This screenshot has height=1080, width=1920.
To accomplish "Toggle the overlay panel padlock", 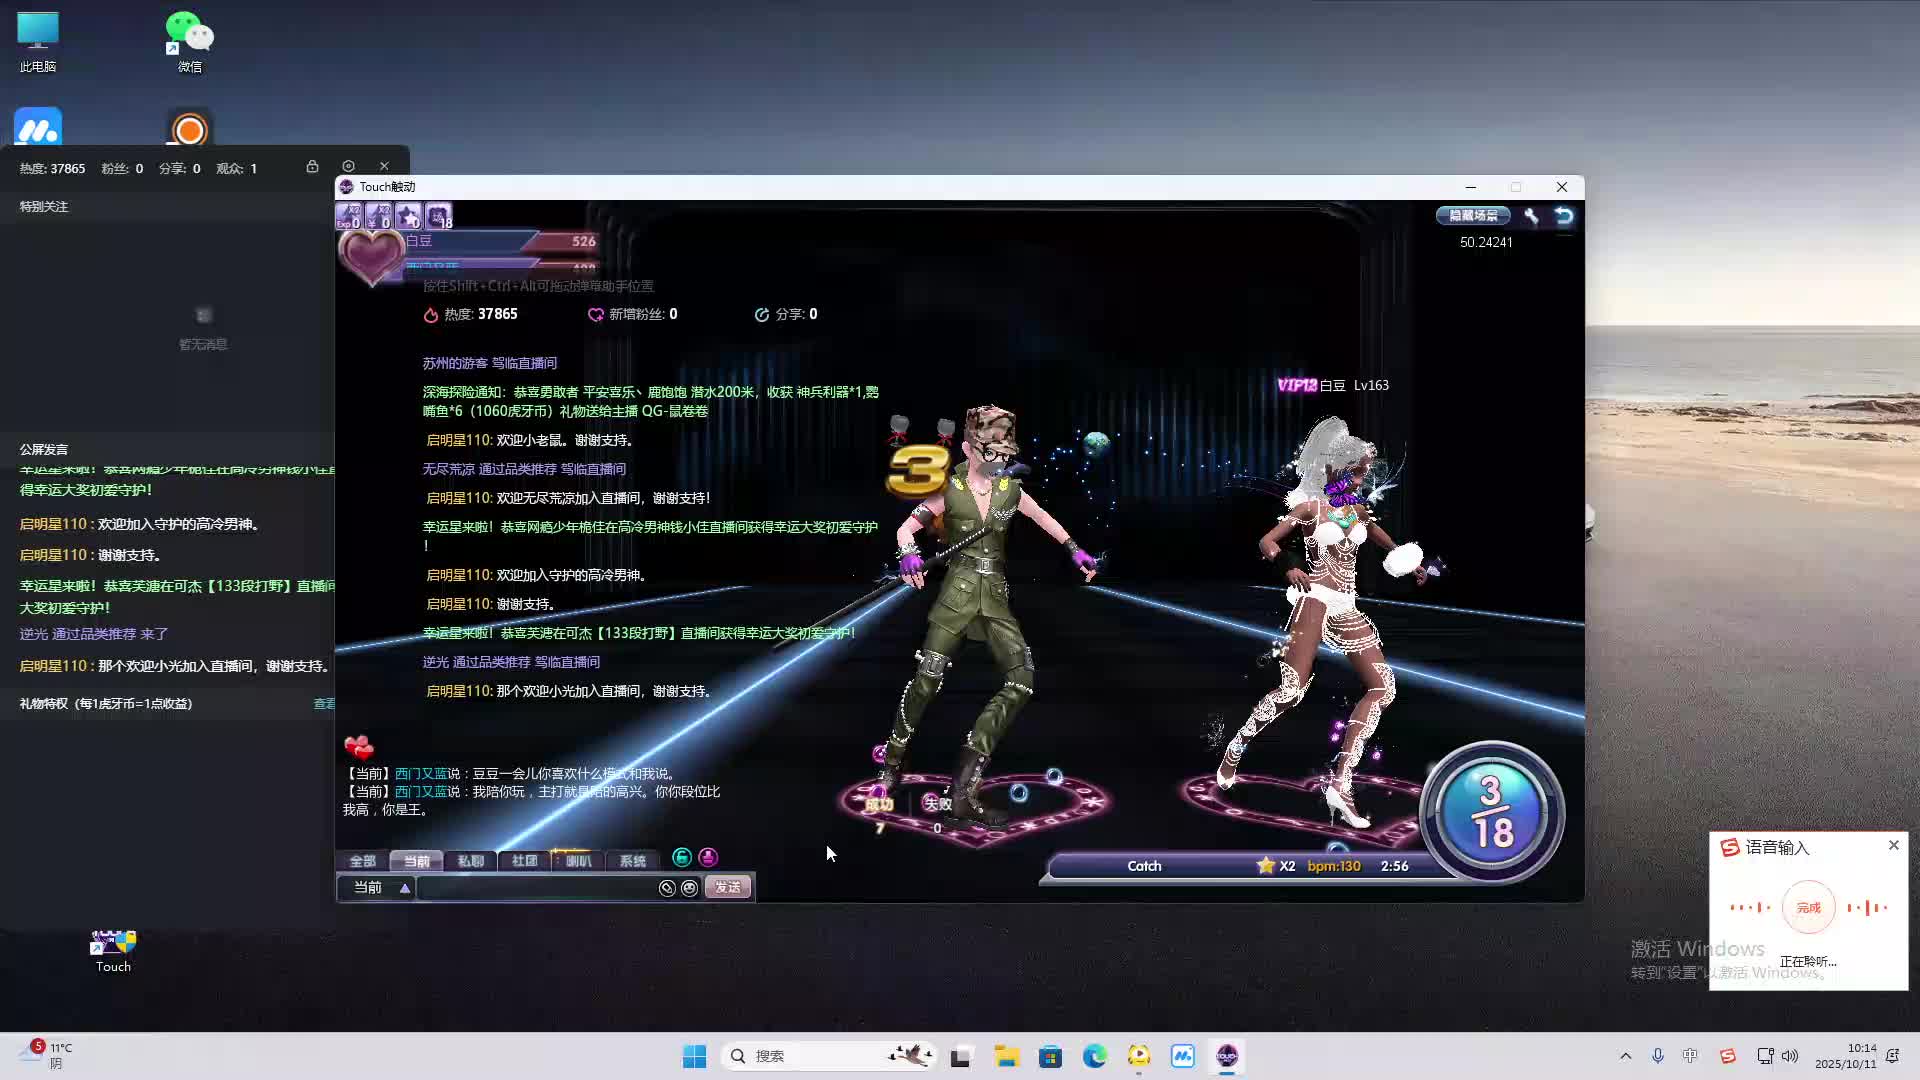I will click(312, 166).
